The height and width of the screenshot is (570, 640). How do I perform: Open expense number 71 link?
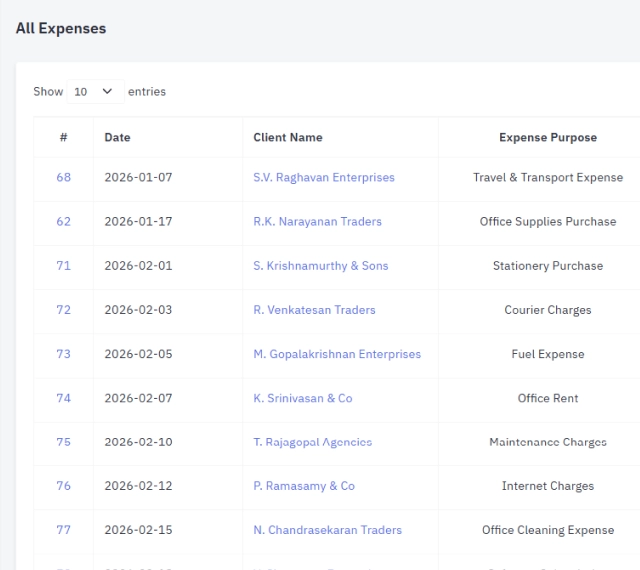click(64, 265)
